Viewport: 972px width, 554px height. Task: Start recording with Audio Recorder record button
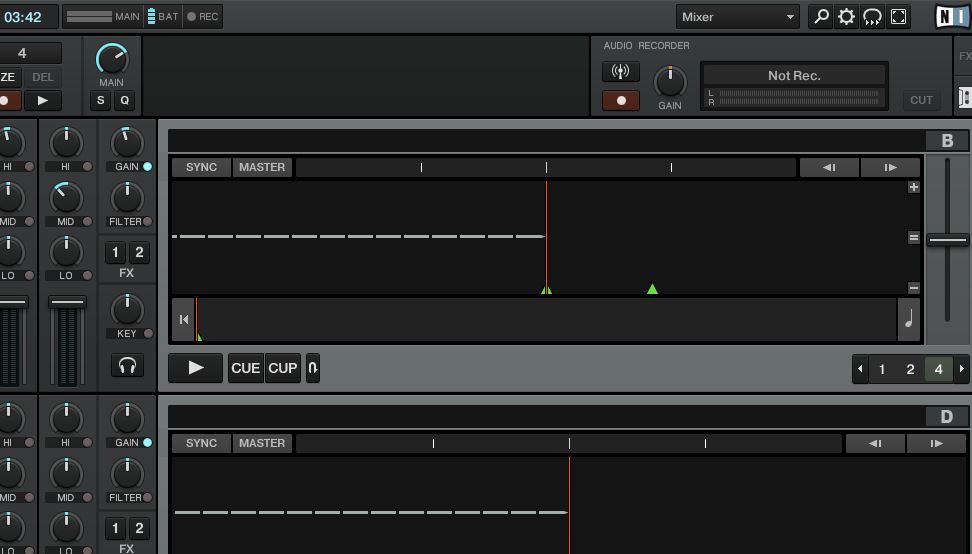(x=620, y=100)
